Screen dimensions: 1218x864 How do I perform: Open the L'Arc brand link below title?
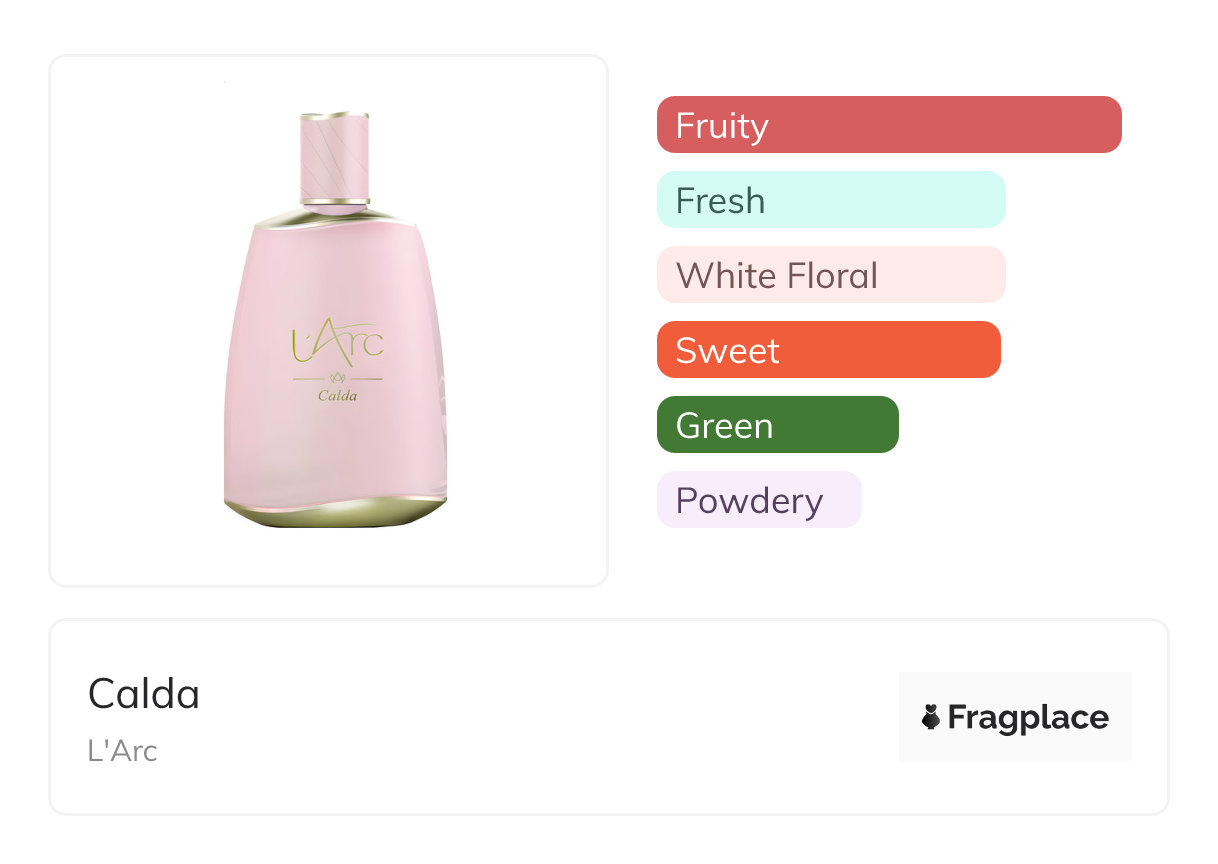pyautogui.click(x=122, y=751)
